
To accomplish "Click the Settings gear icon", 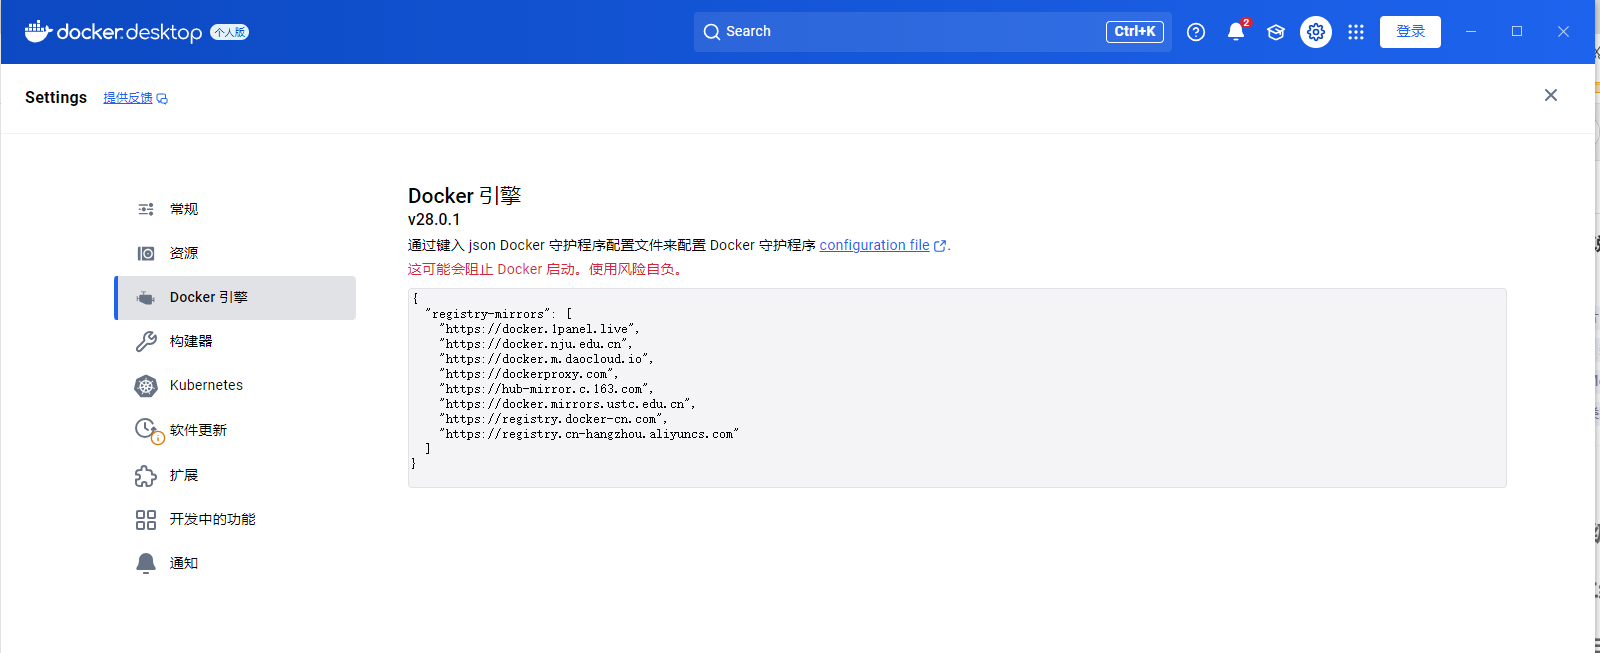I will pyautogui.click(x=1316, y=32).
